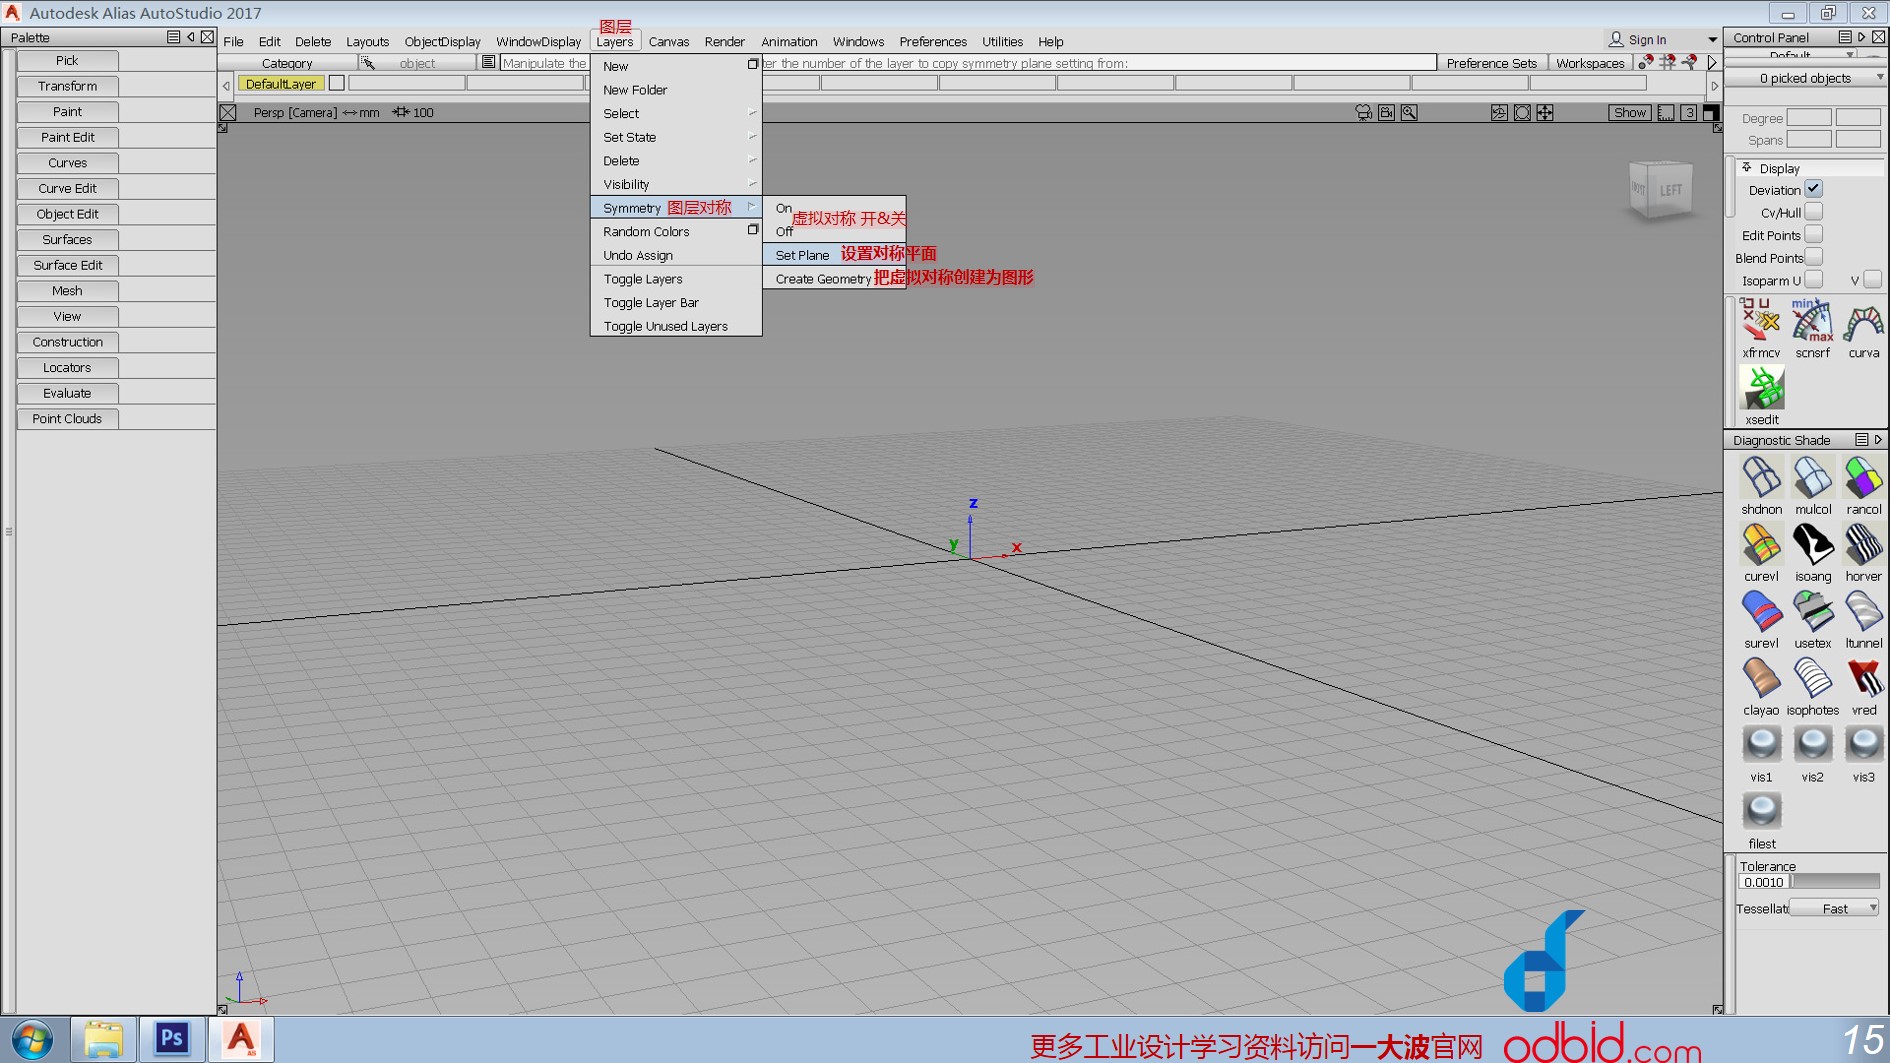The image size is (1890, 1063).
Task: Select the scnsrf tool icon
Action: [1812, 321]
